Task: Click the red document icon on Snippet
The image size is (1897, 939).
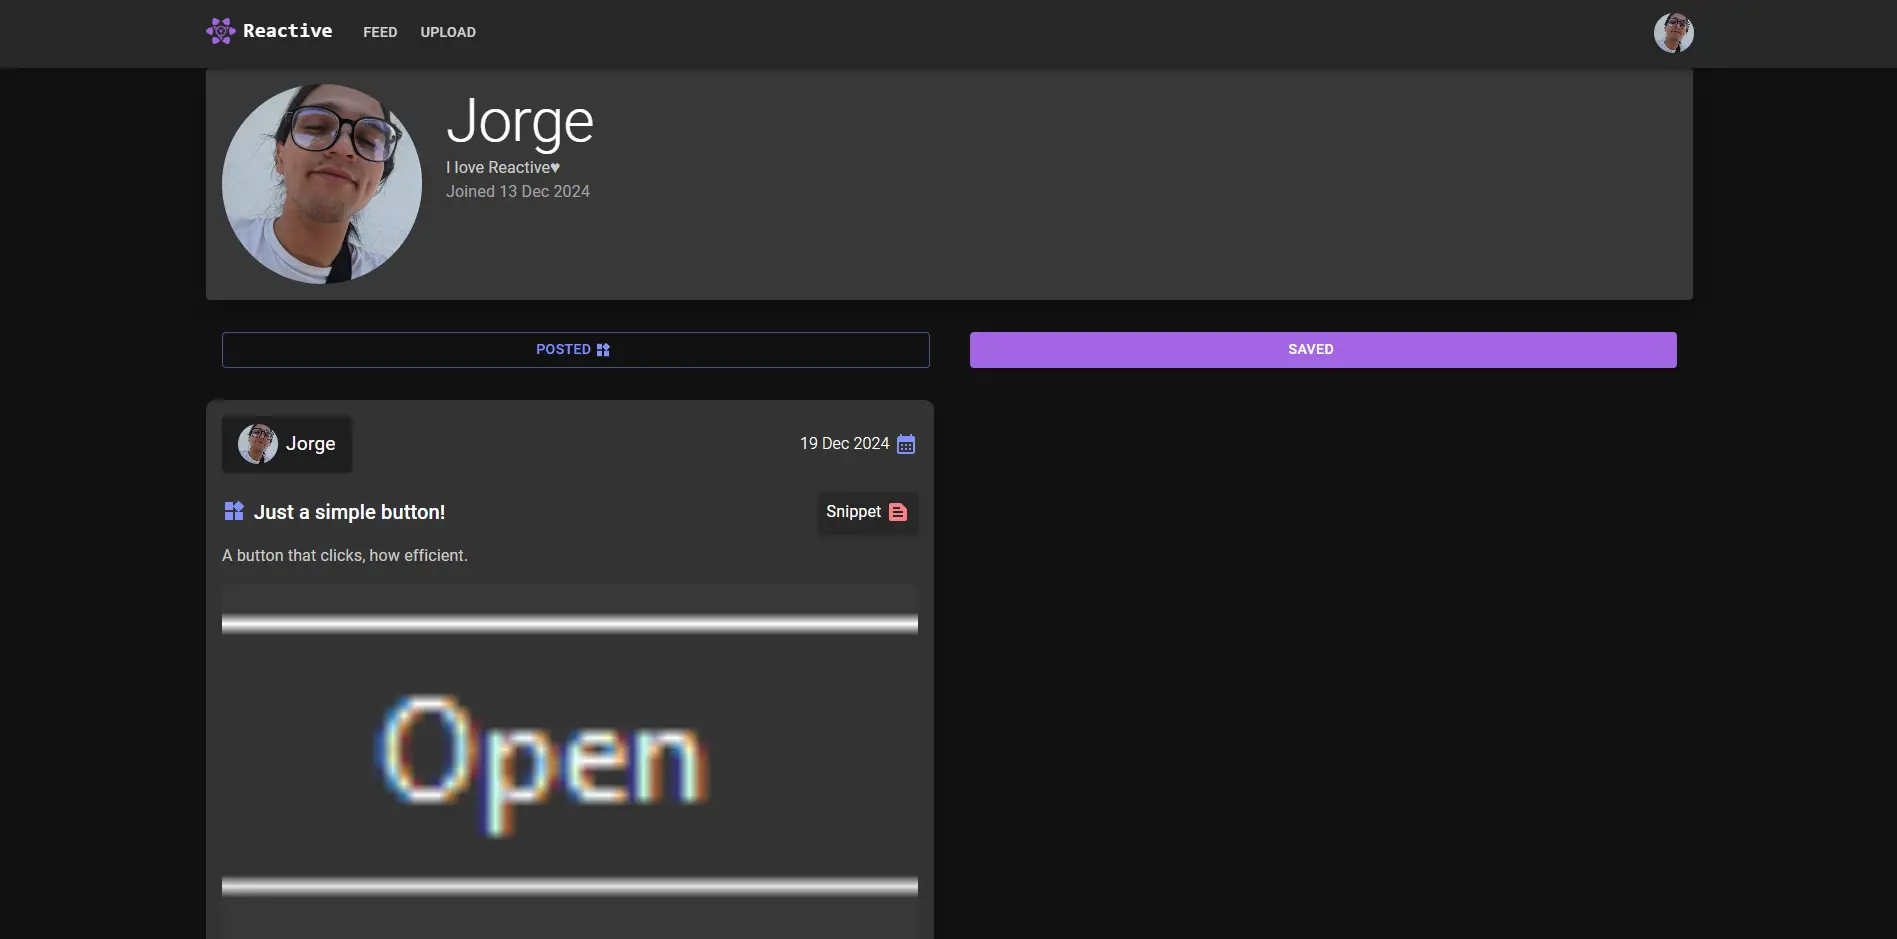Action: point(898,512)
